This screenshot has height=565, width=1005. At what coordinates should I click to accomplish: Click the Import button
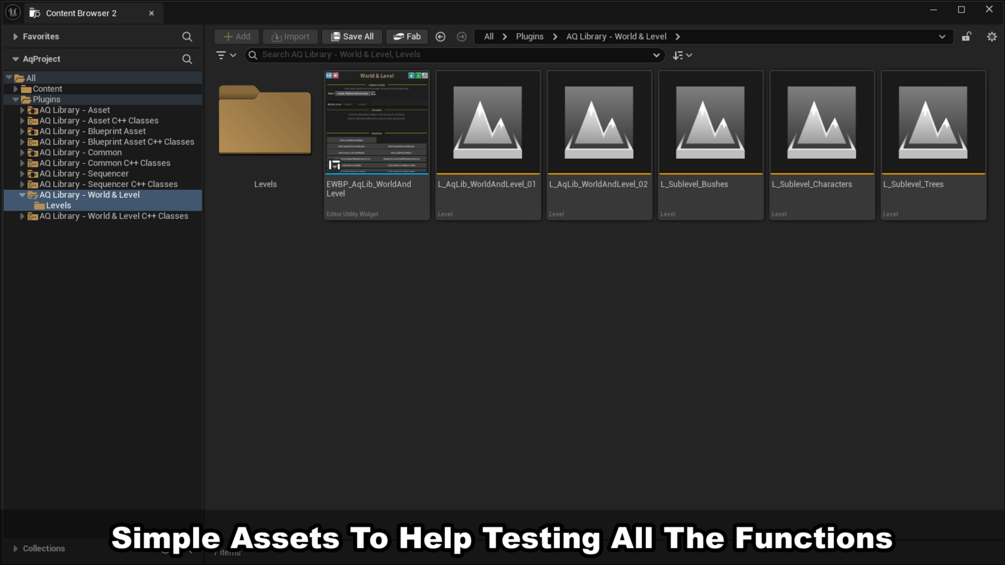pos(290,37)
